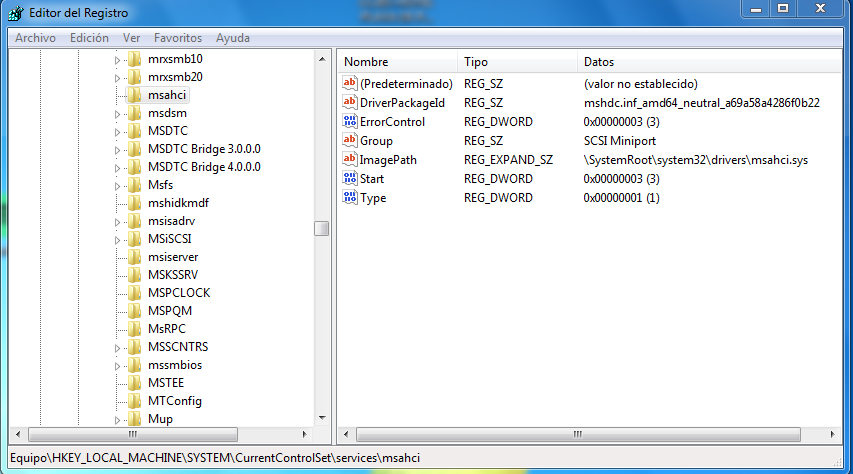Click the values pane scroll right arrow
Viewport: 853px width, 474px height.
832,434
